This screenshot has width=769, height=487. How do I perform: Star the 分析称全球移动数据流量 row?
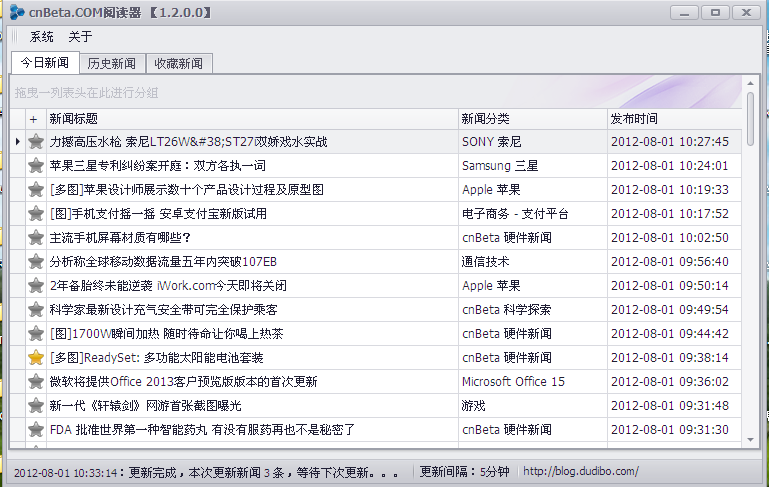36,262
